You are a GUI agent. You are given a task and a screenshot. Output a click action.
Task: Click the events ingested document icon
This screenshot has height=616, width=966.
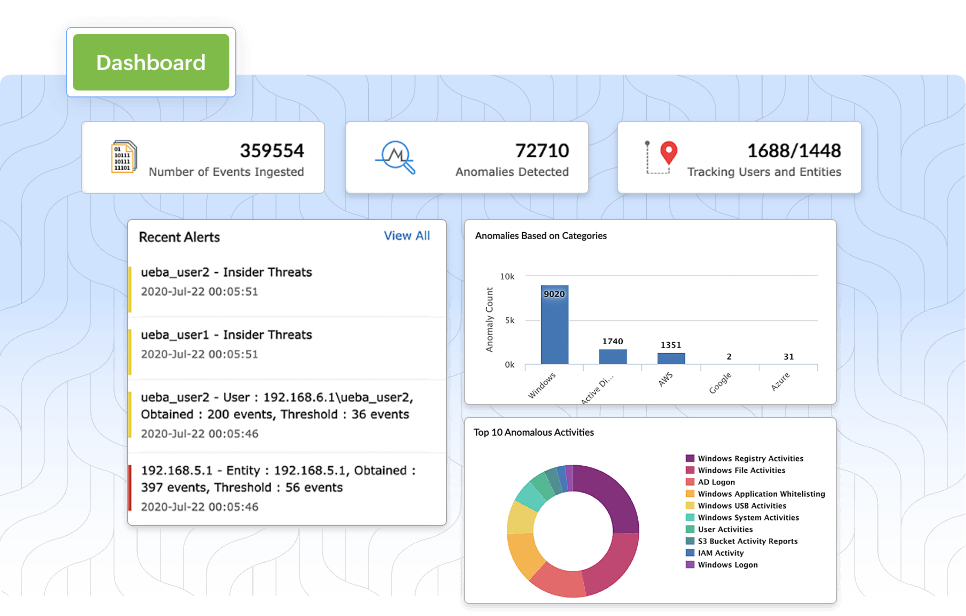click(x=124, y=157)
